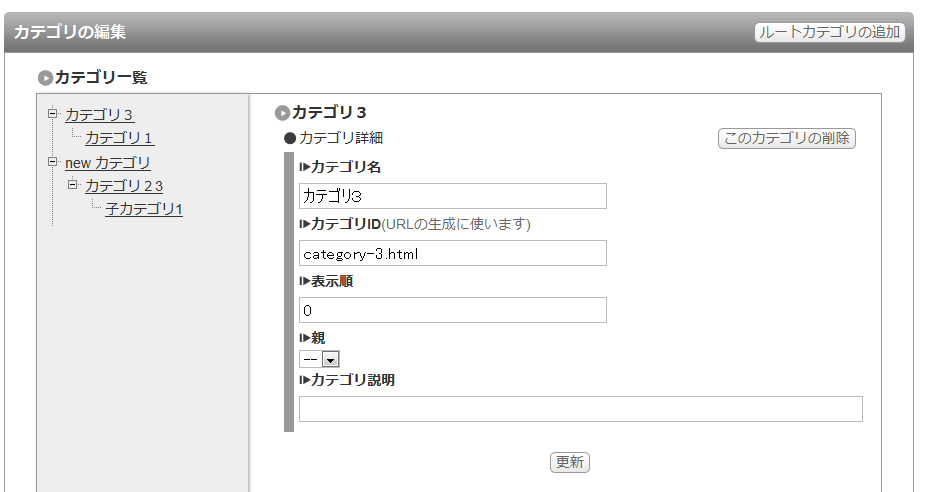This screenshot has height=492, width=926.
Task: Click the 更新 update button
Action: (570, 462)
